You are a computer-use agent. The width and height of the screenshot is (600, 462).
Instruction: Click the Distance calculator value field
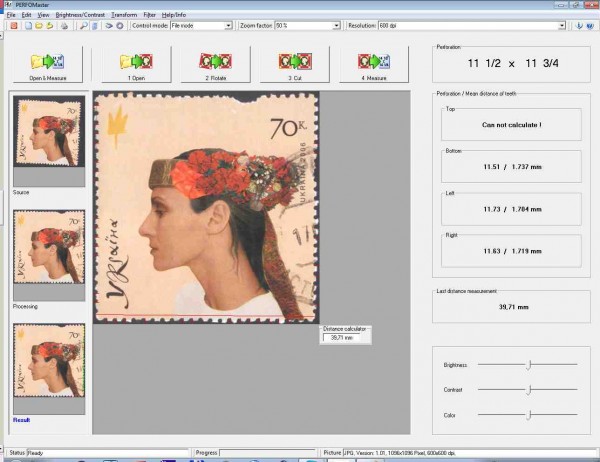coord(341,338)
